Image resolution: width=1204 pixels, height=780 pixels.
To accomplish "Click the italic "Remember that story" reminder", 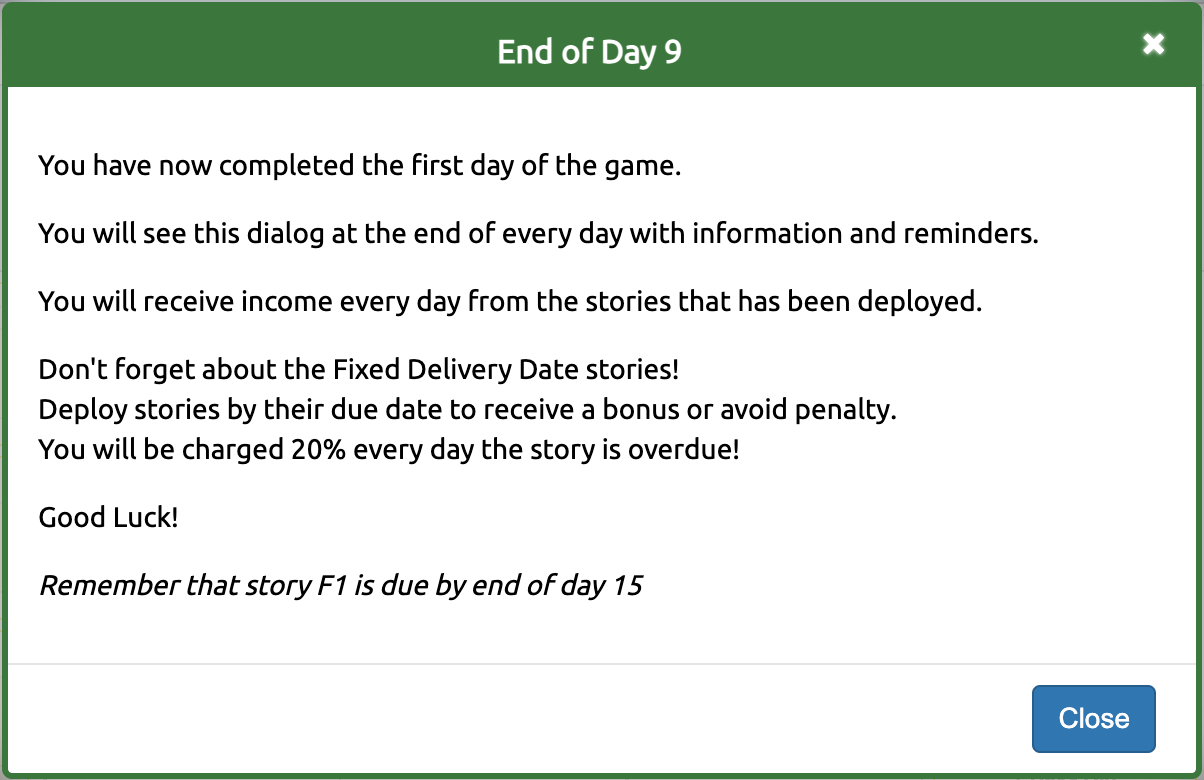I will pyautogui.click(x=340, y=585).
